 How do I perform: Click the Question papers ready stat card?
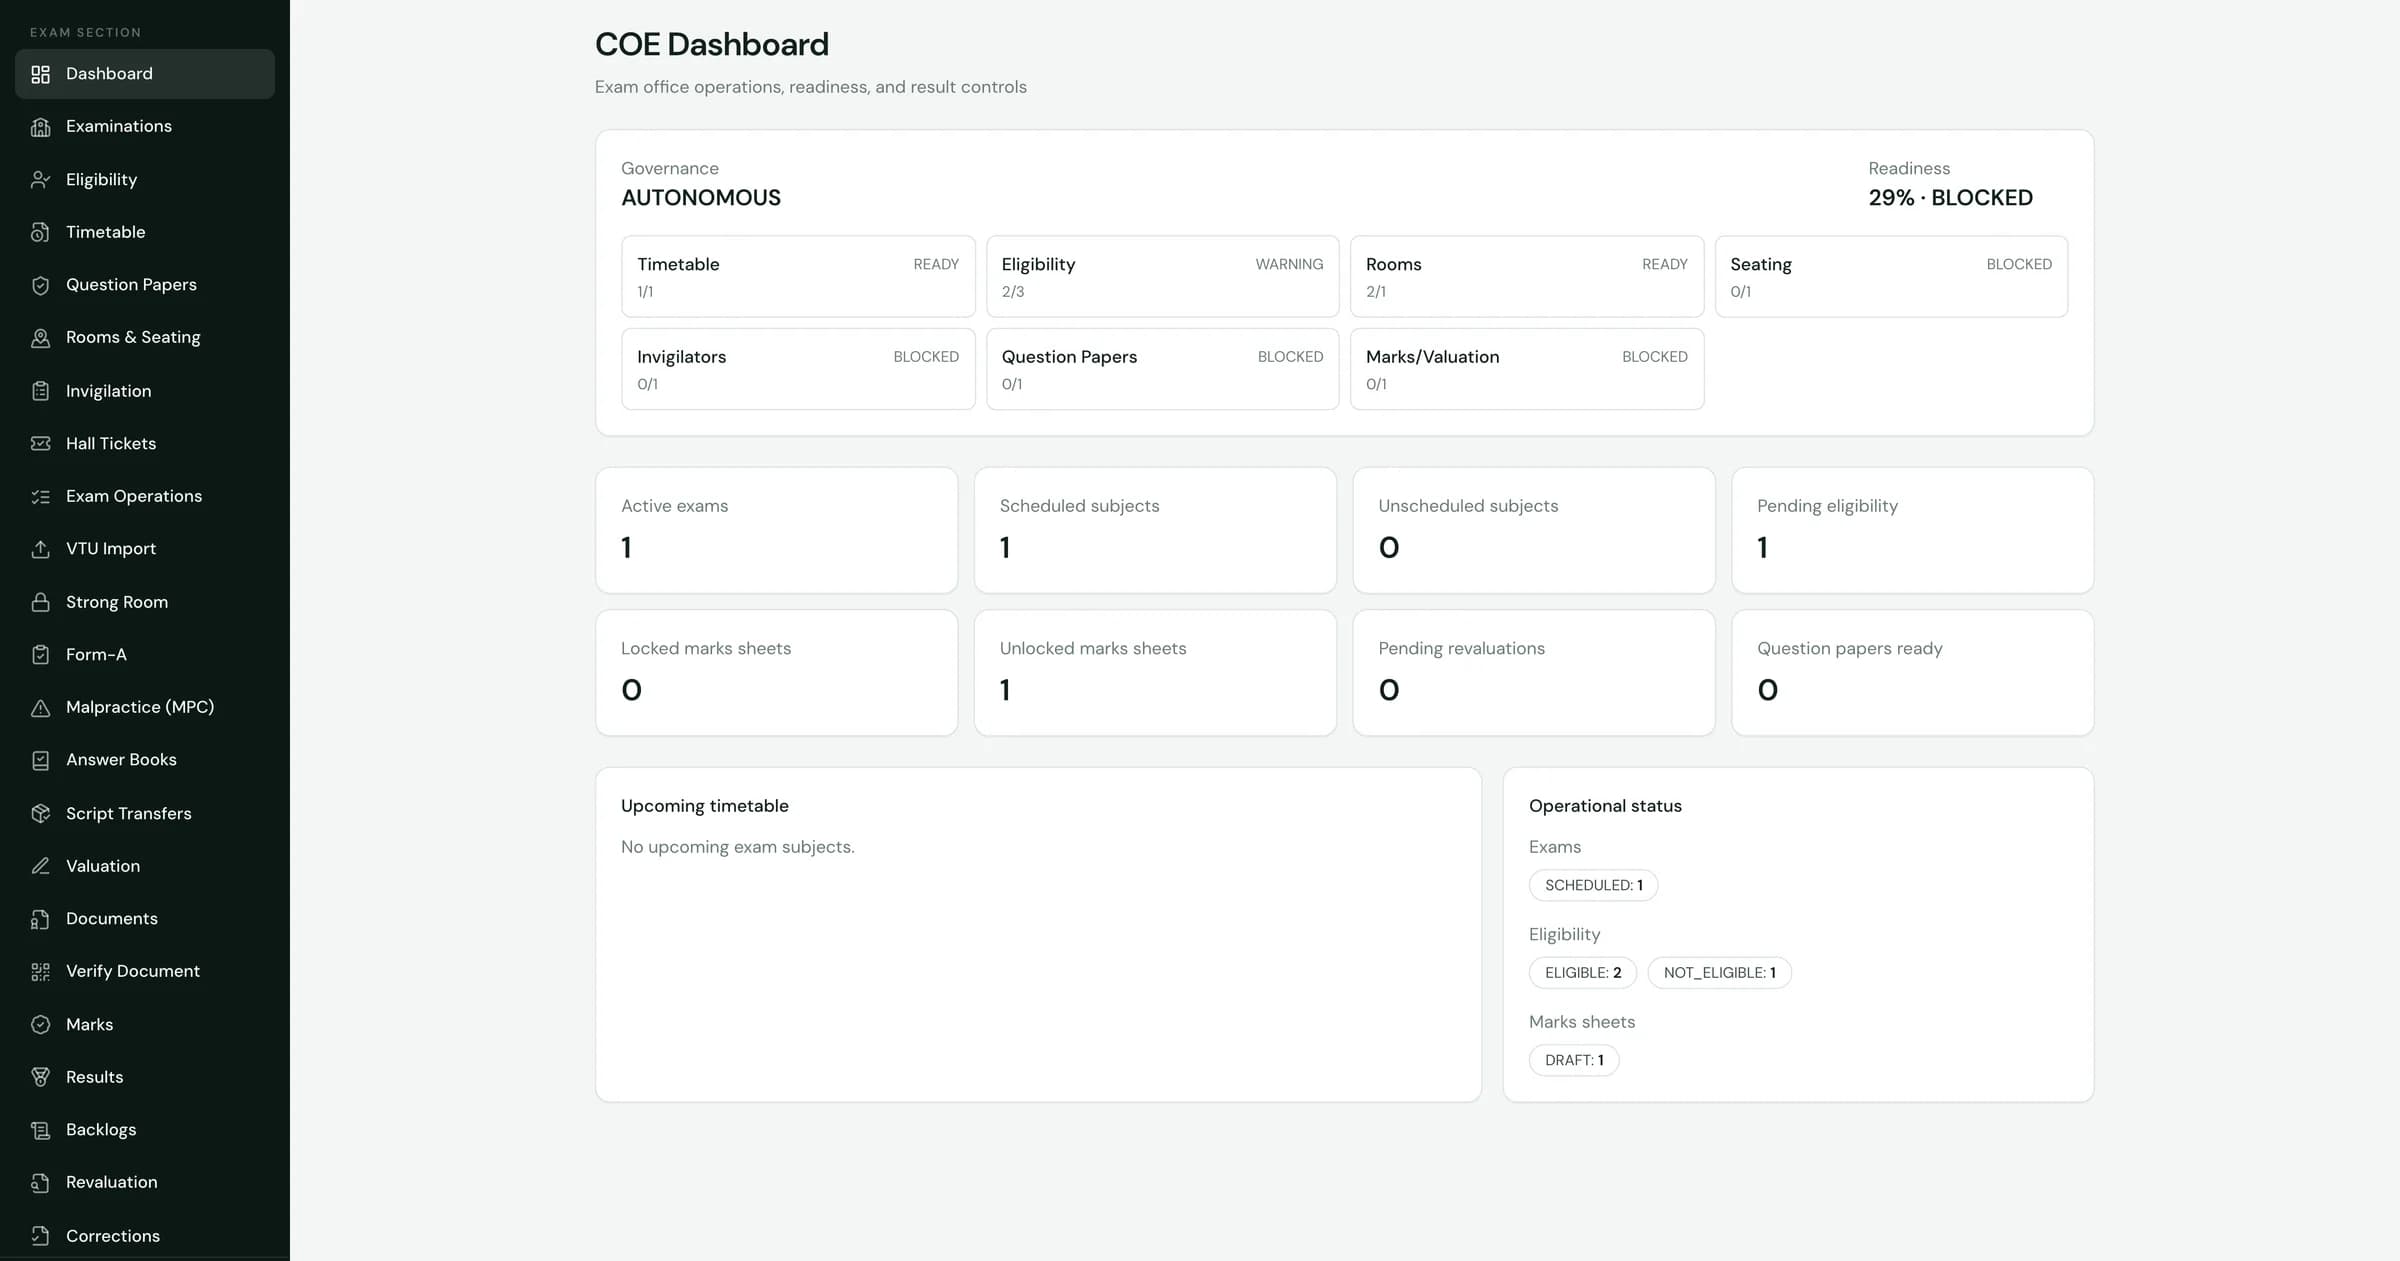[1912, 673]
